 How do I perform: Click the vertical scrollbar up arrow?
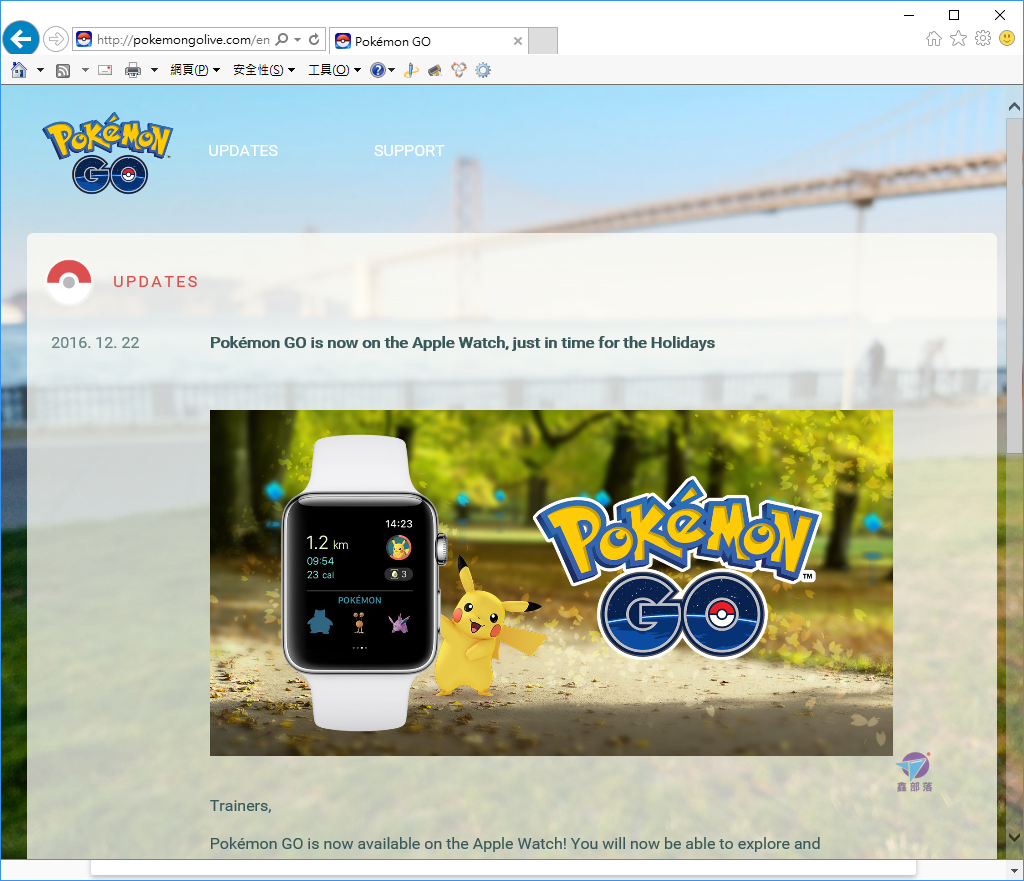1014,106
